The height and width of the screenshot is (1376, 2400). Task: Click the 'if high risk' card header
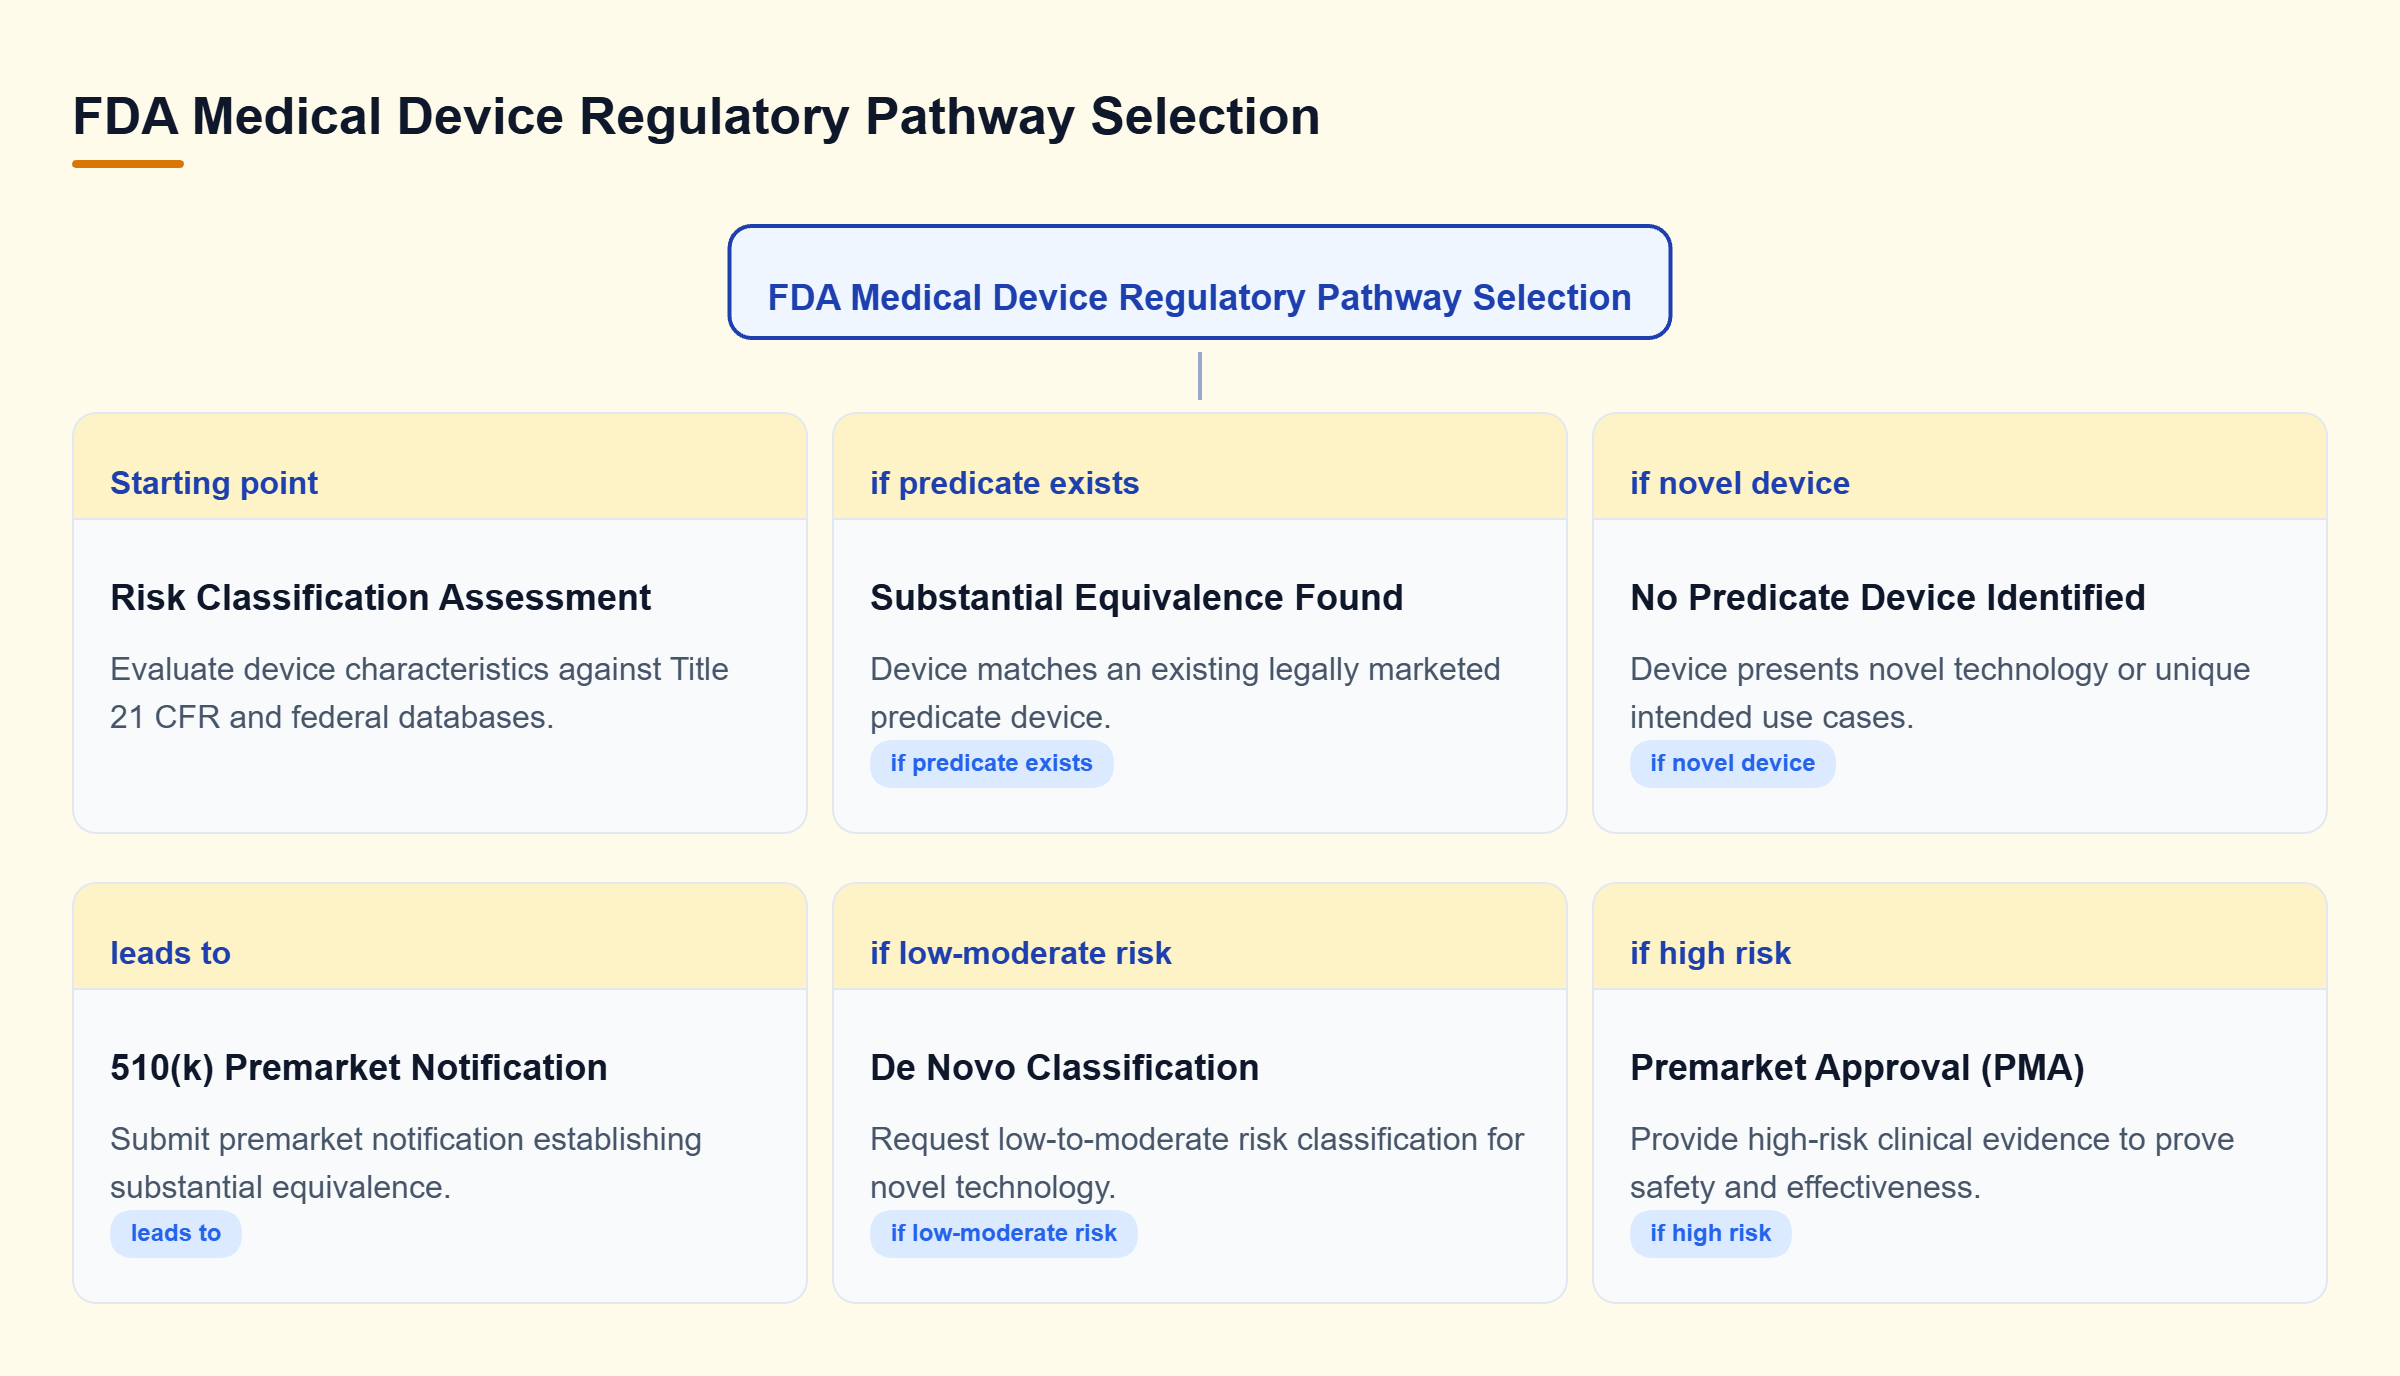click(1959, 937)
